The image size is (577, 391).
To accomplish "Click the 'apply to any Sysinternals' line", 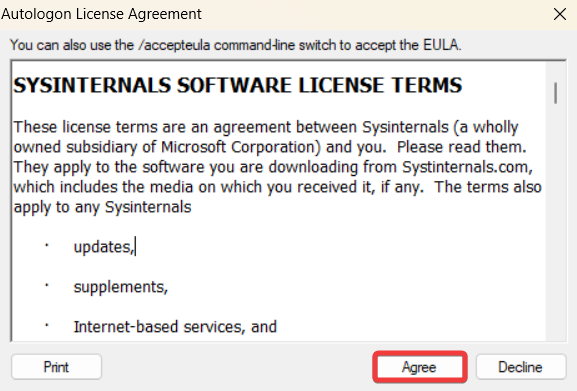I will [x=102, y=207].
